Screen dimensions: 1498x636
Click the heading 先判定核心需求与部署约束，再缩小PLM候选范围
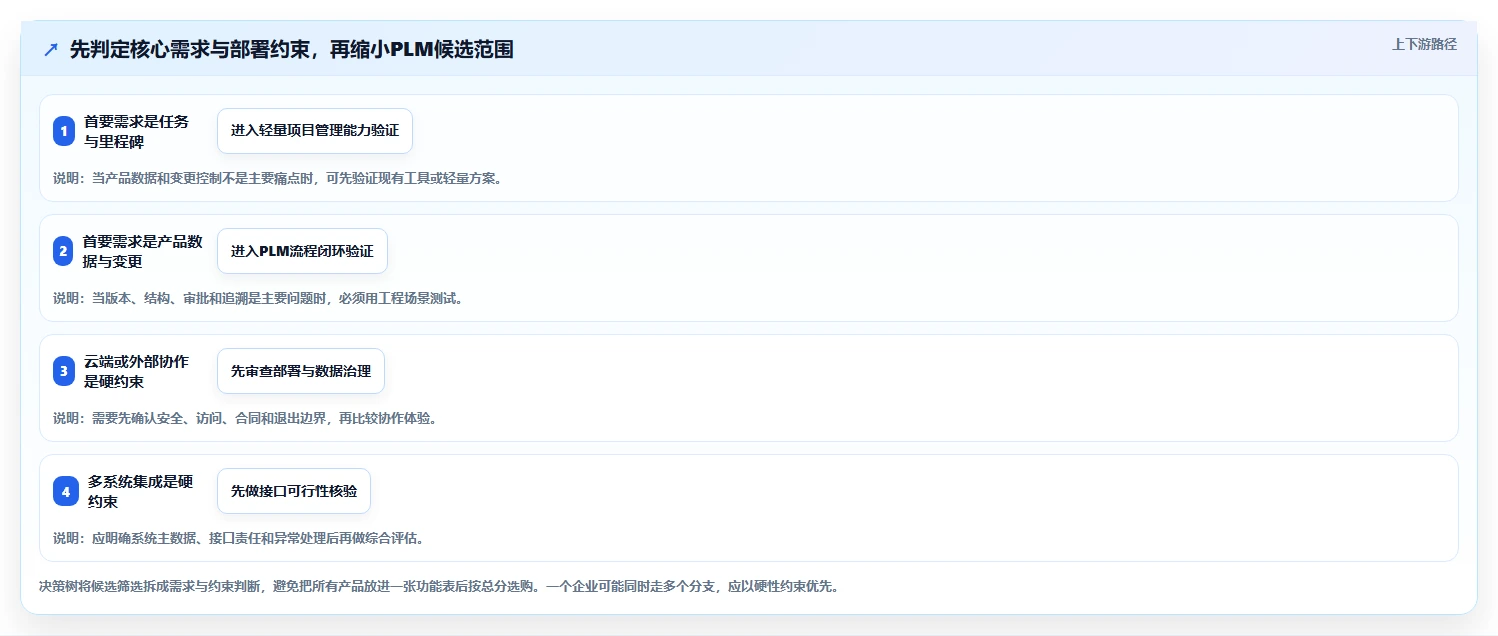tap(292, 49)
